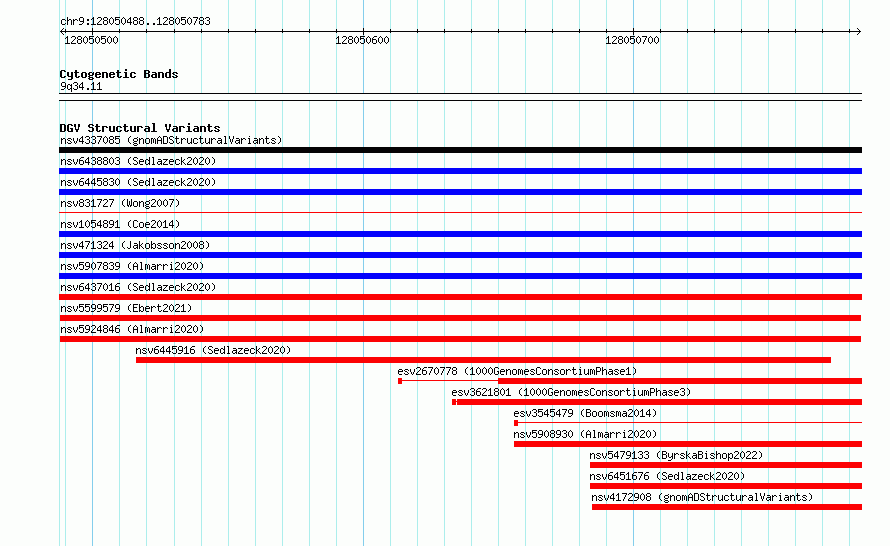Click the right arrow of the ruler
Screen dimensions: 890x546
tap(858, 31)
